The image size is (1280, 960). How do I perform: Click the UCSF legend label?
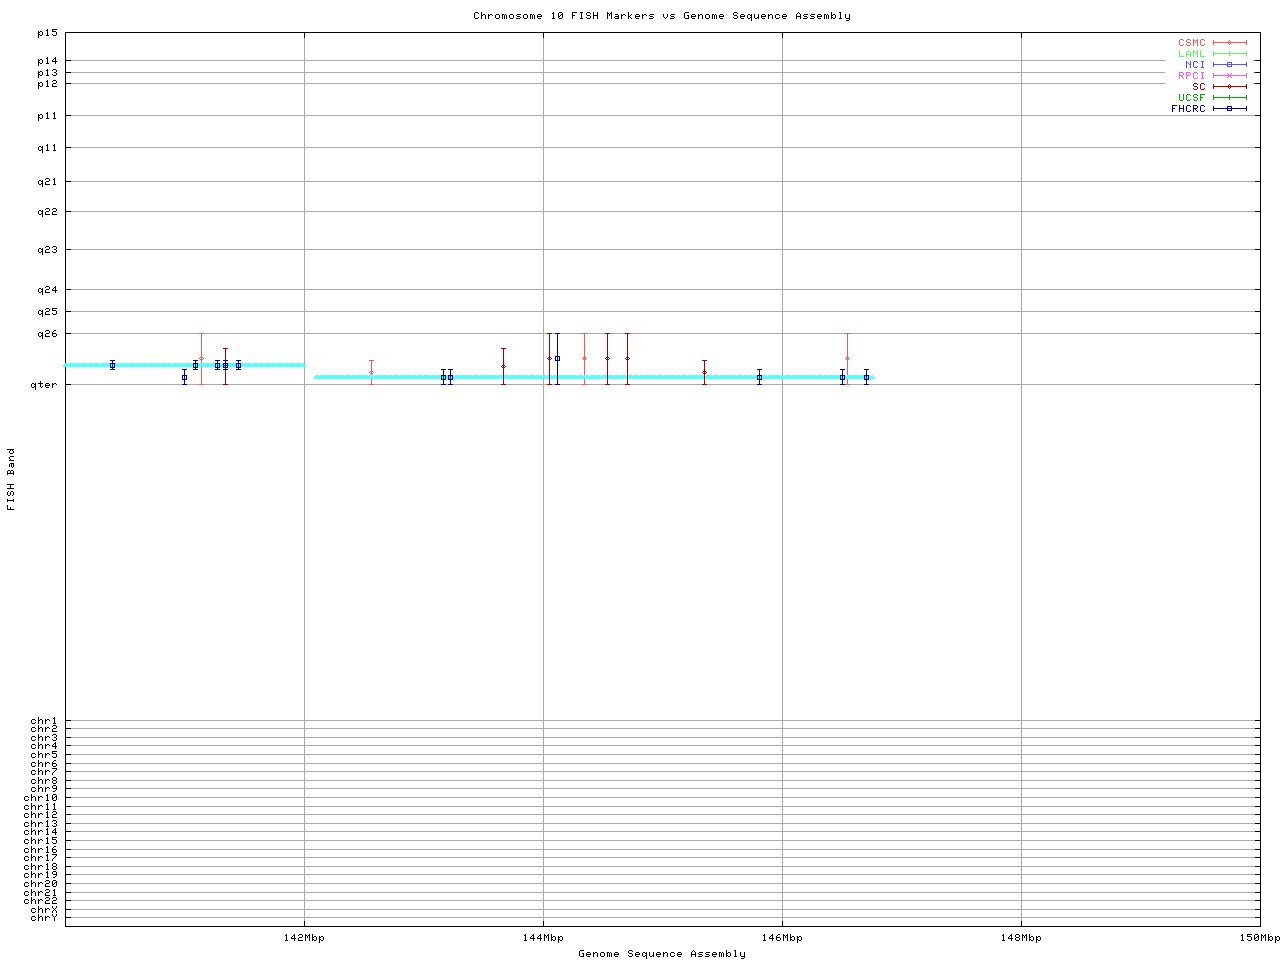pos(1191,97)
